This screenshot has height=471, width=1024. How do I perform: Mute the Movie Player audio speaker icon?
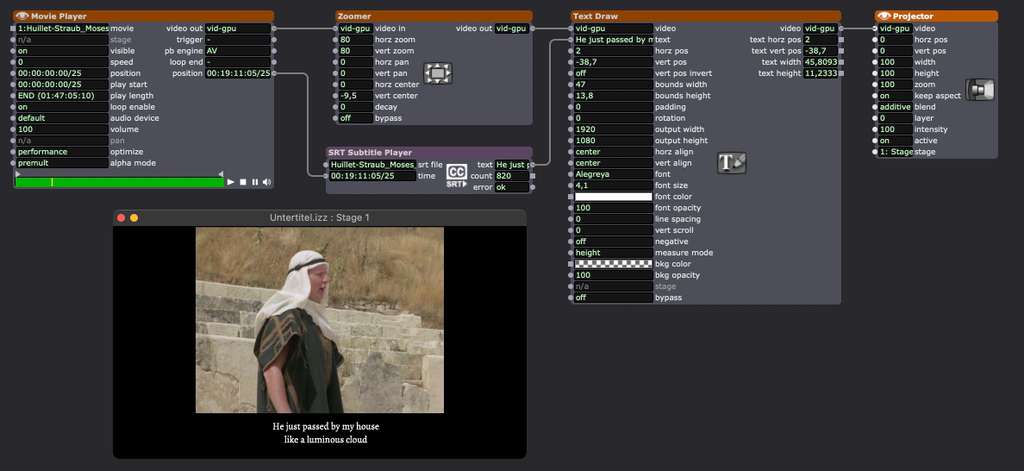pos(265,182)
